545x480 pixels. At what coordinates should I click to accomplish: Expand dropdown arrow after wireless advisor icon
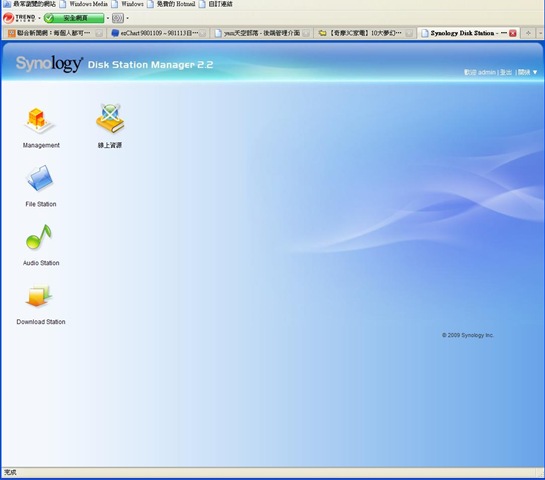[128, 18]
